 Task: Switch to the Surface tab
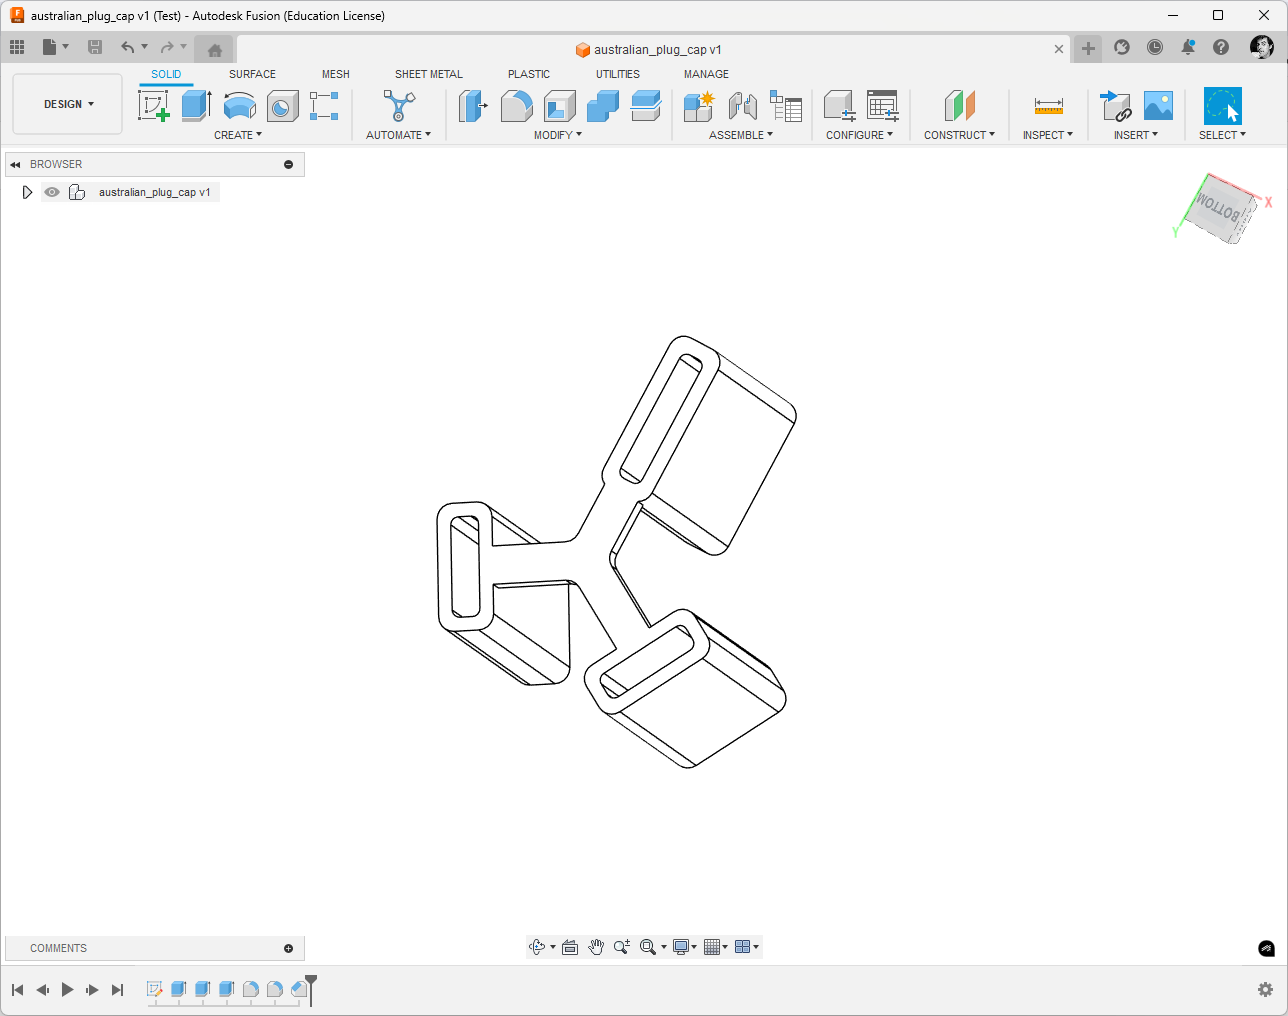pos(252,74)
